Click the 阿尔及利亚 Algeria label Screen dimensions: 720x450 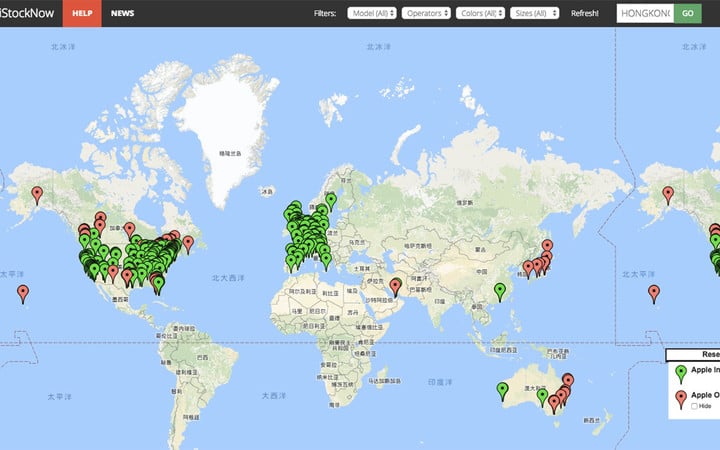tap(303, 292)
